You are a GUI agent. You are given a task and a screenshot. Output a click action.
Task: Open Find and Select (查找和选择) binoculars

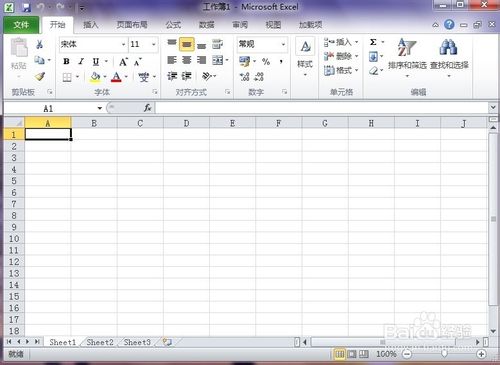pos(449,57)
